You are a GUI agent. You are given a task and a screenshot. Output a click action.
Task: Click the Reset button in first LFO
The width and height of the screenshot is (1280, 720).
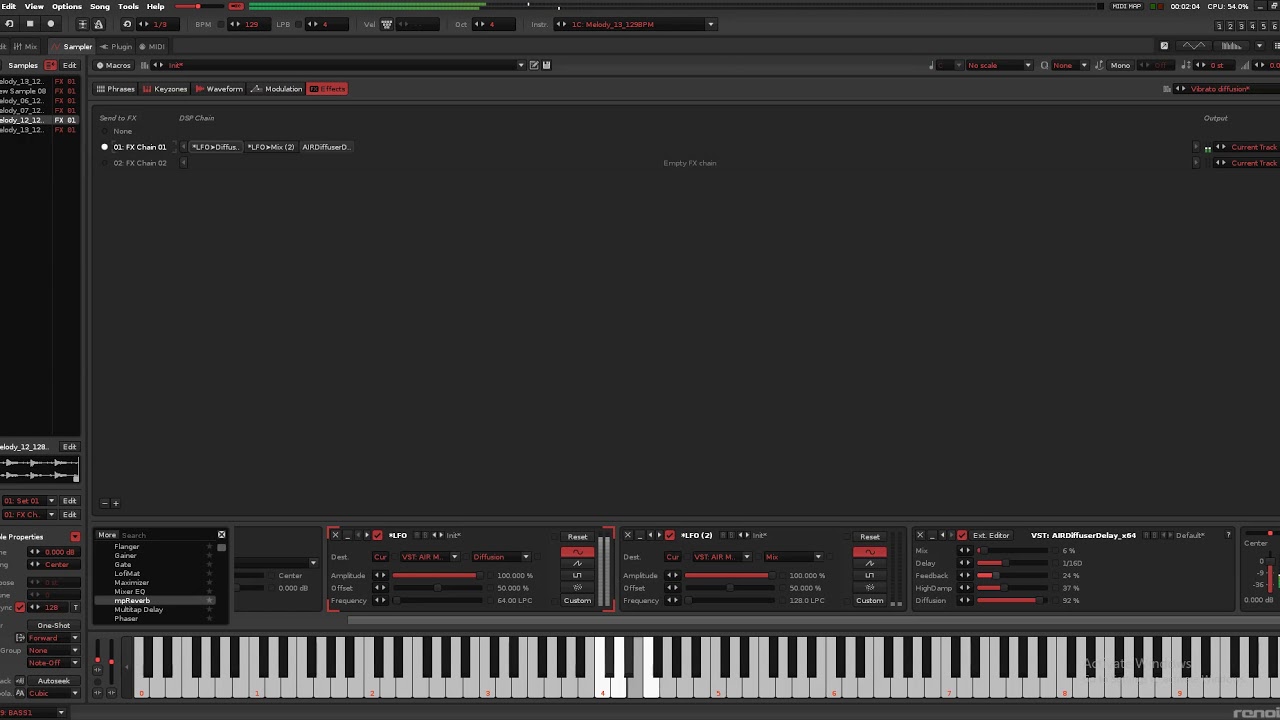coord(577,537)
